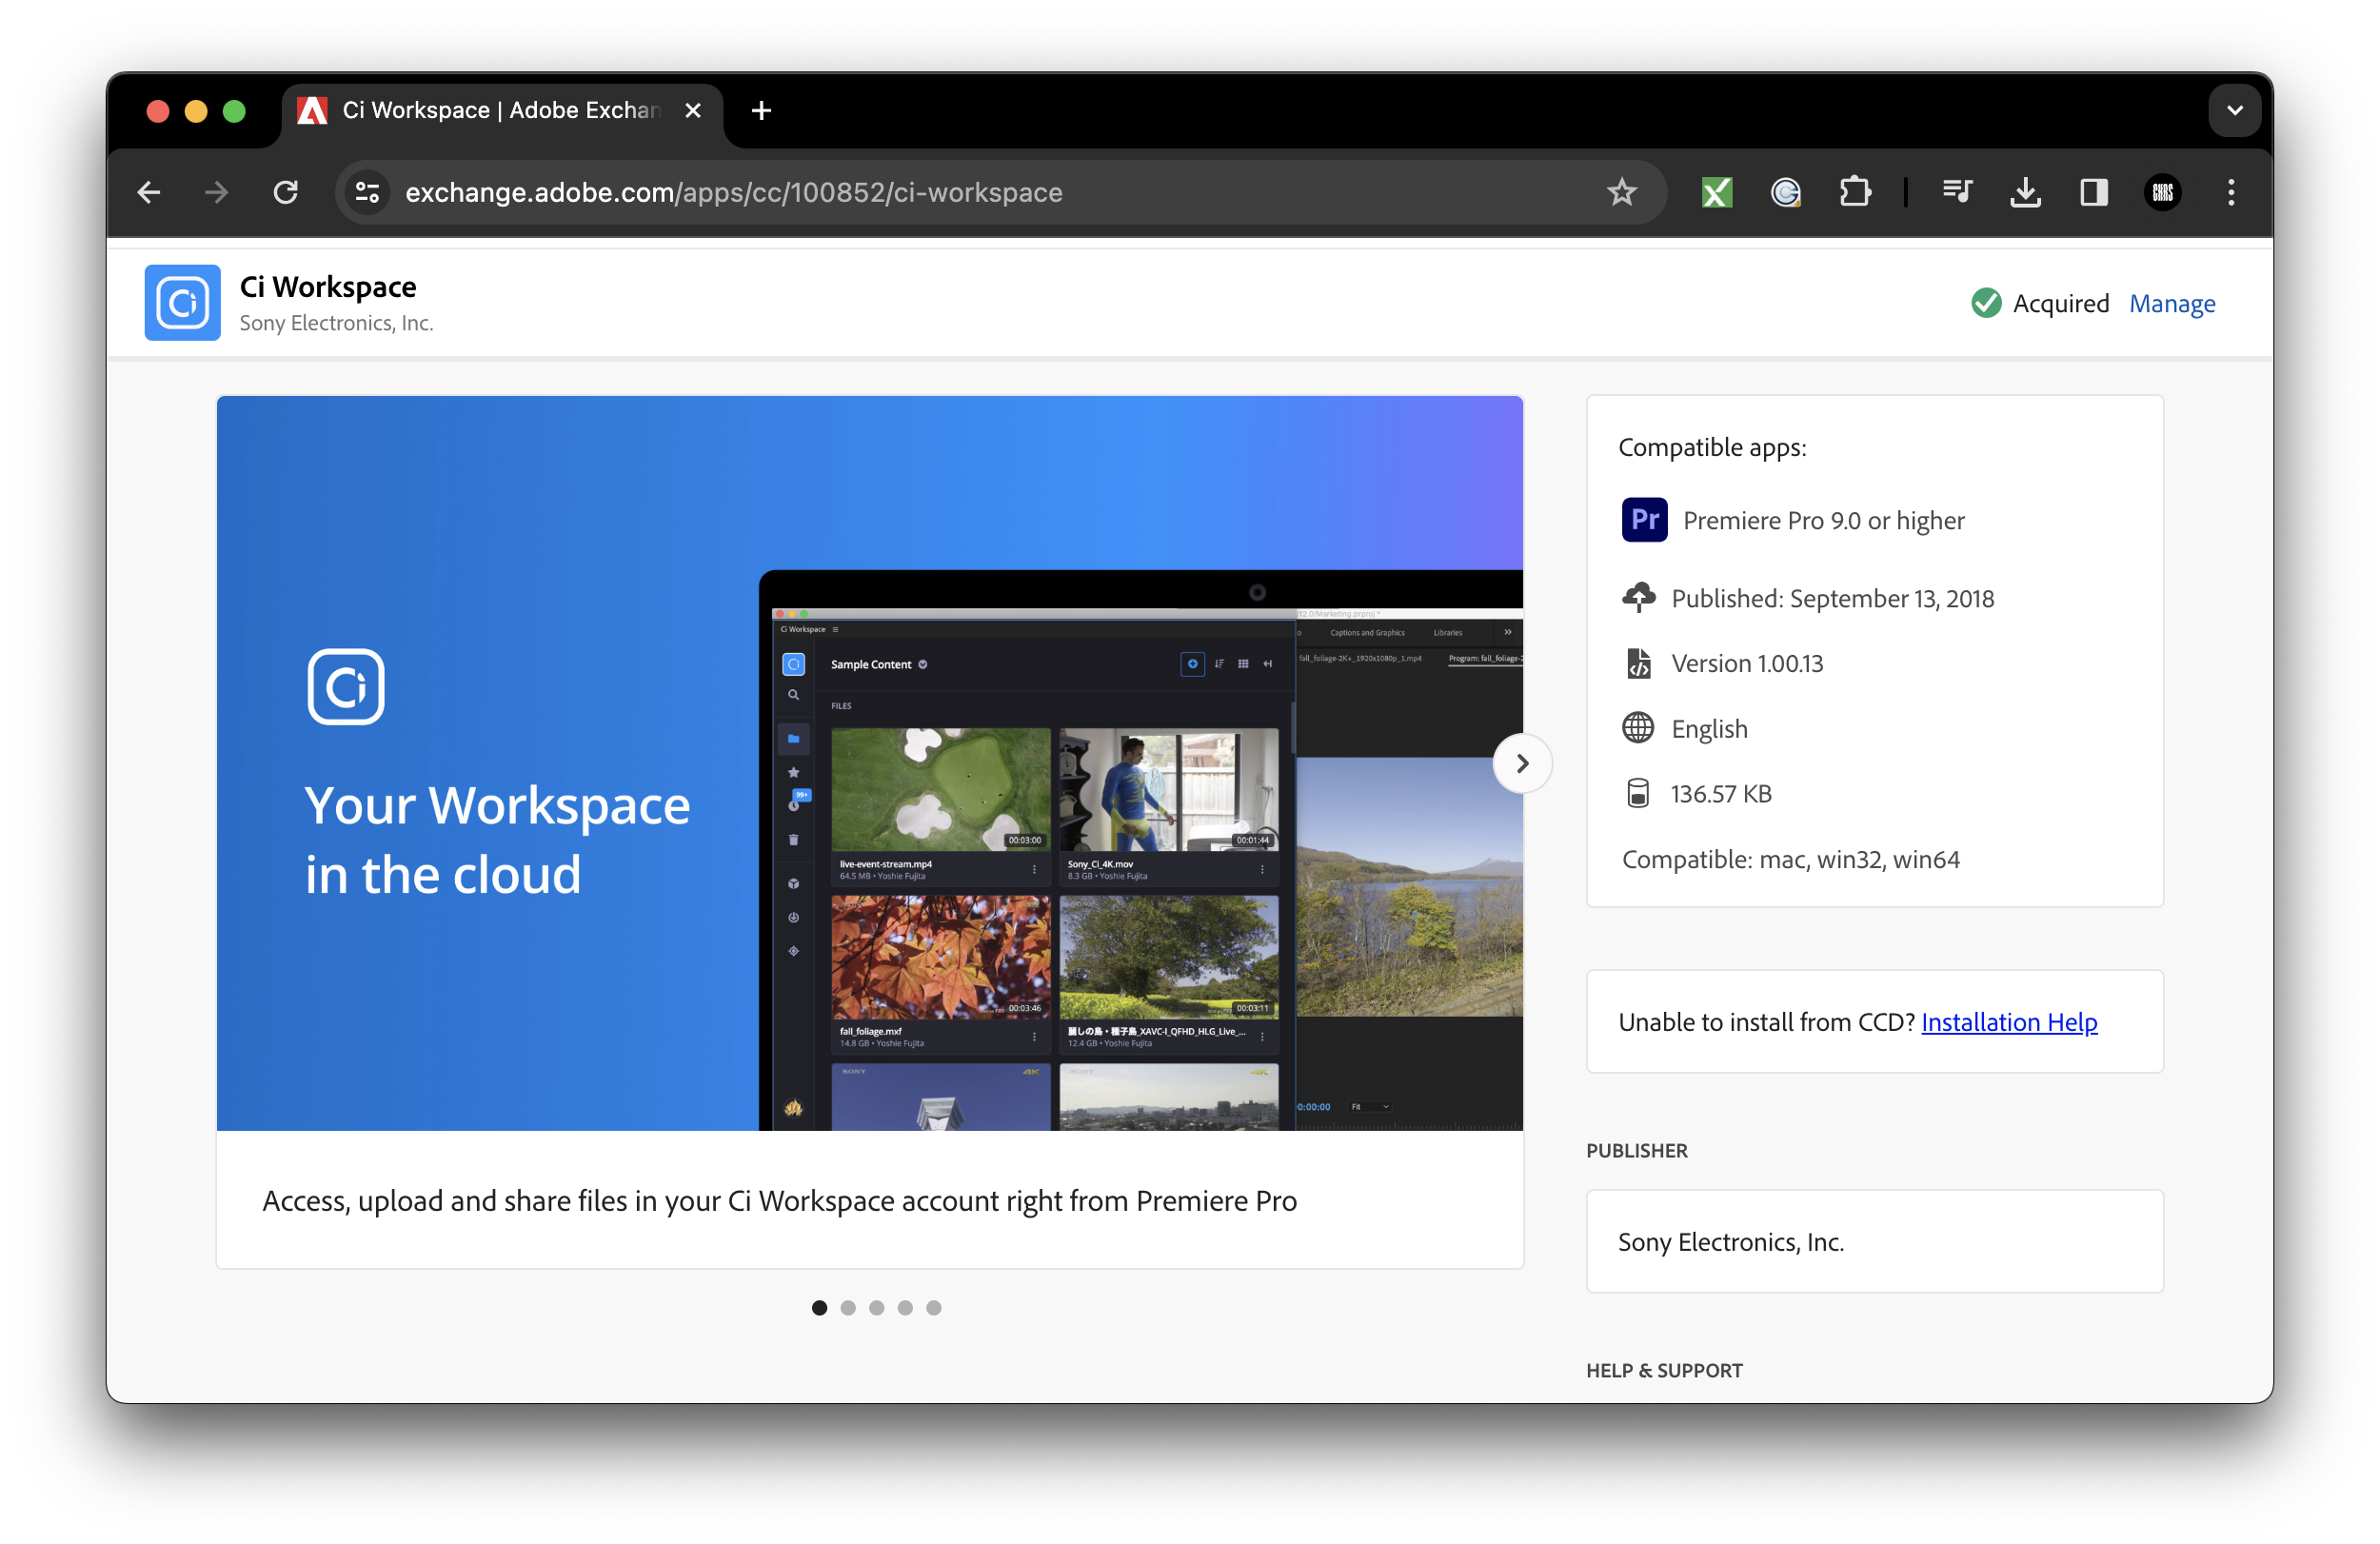
Task: Click the Ci logo in the banner
Action: point(346,687)
